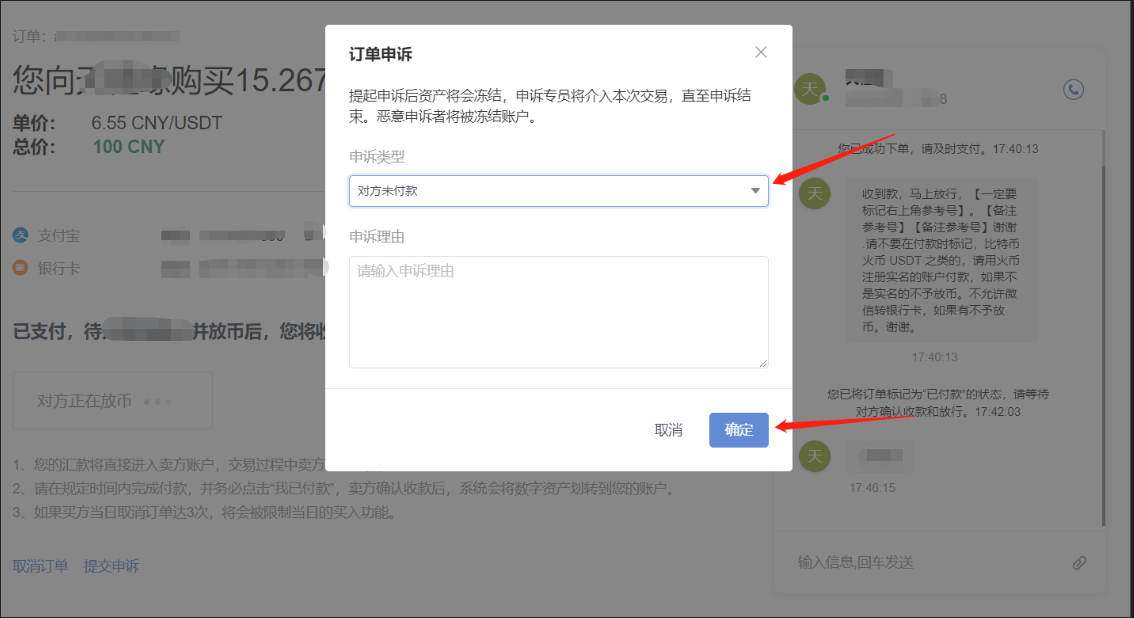This screenshot has width=1134, height=618.
Task: Click the 对方正在放币 button
Action: click(x=112, y=401)
